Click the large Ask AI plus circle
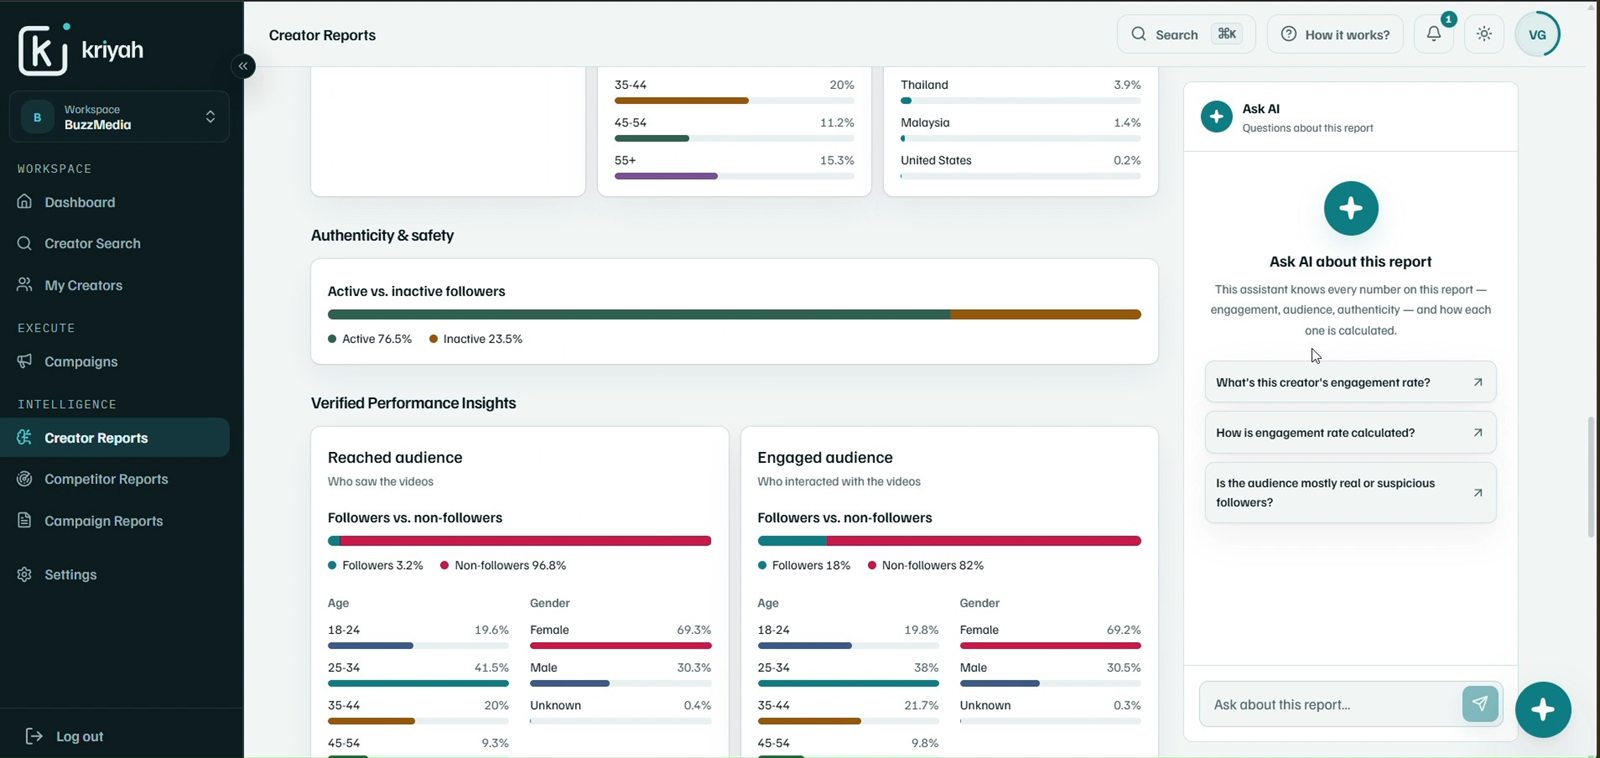 pos(1351,208)
